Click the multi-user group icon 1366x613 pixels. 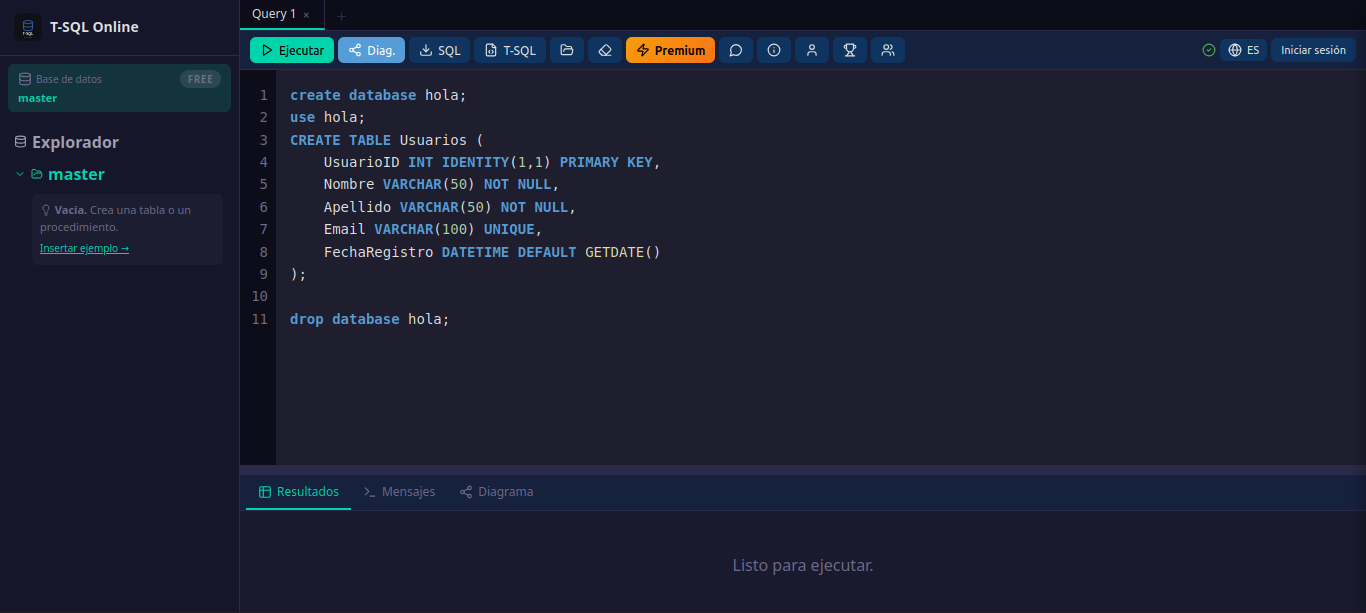click(x=888, y=50)
